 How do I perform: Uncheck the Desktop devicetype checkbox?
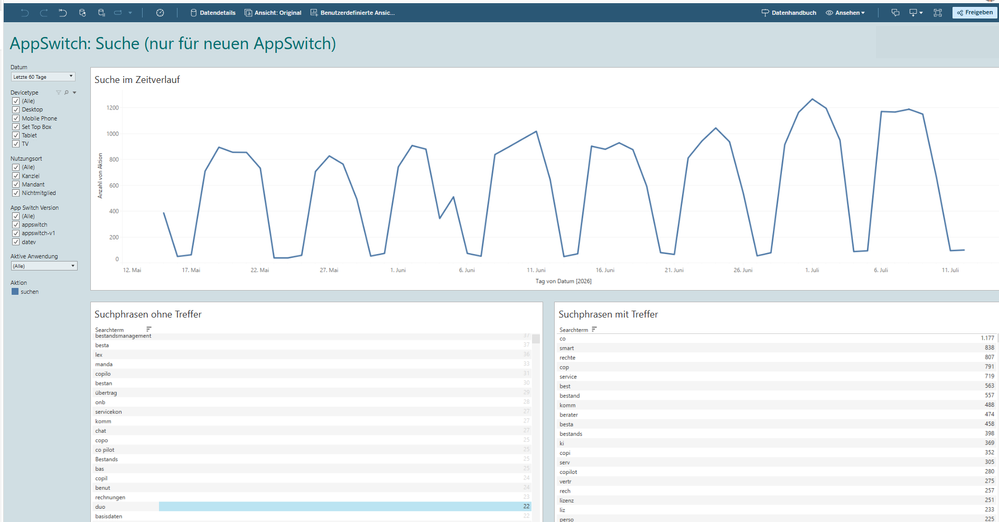16,110
